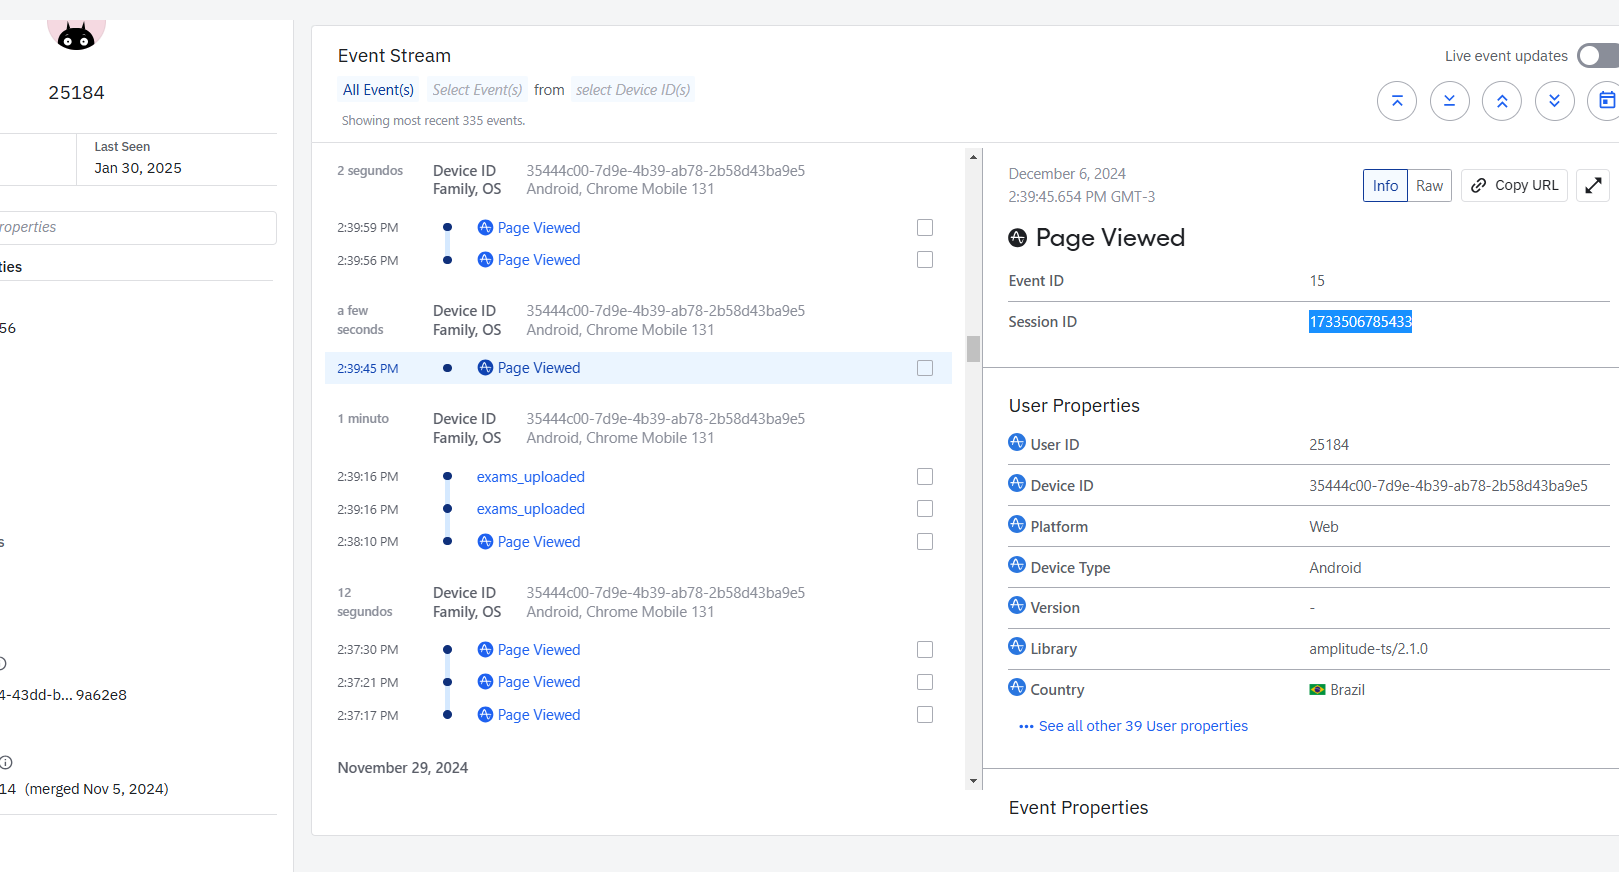1619x872 pixels.
Task: Click the Amplitude icon beside Country property
Action: click(1017, 688)
